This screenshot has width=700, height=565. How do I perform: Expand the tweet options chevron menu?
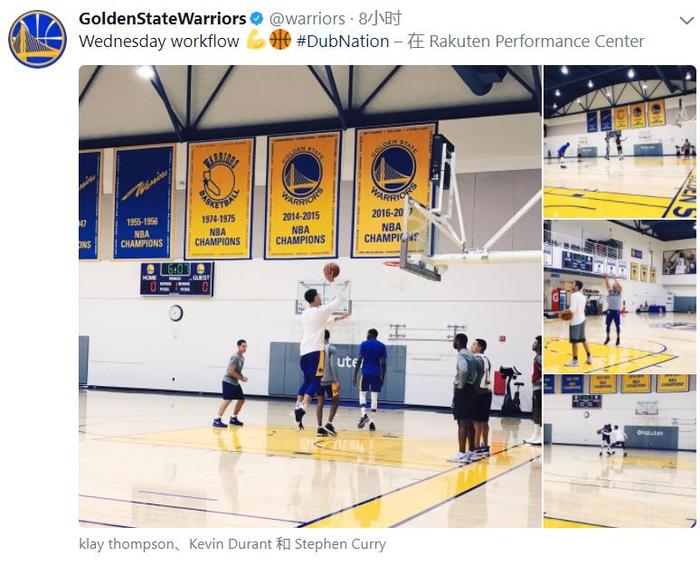tap(687, 21)
